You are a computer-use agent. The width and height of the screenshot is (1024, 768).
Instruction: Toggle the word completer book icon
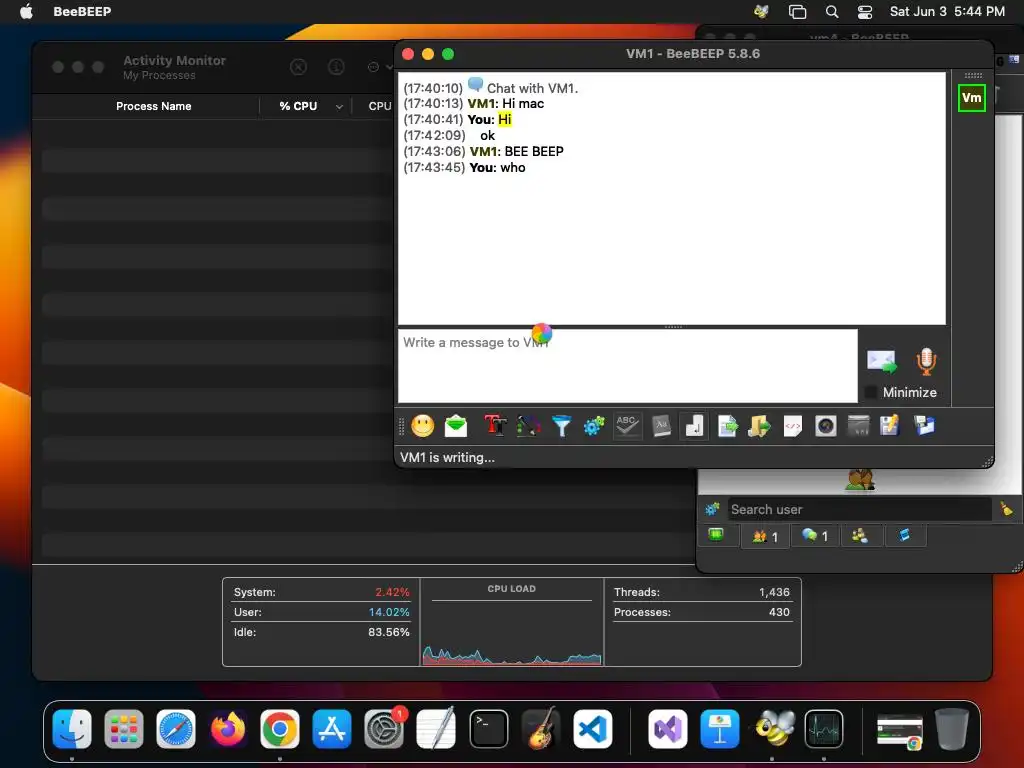point(661,426)
